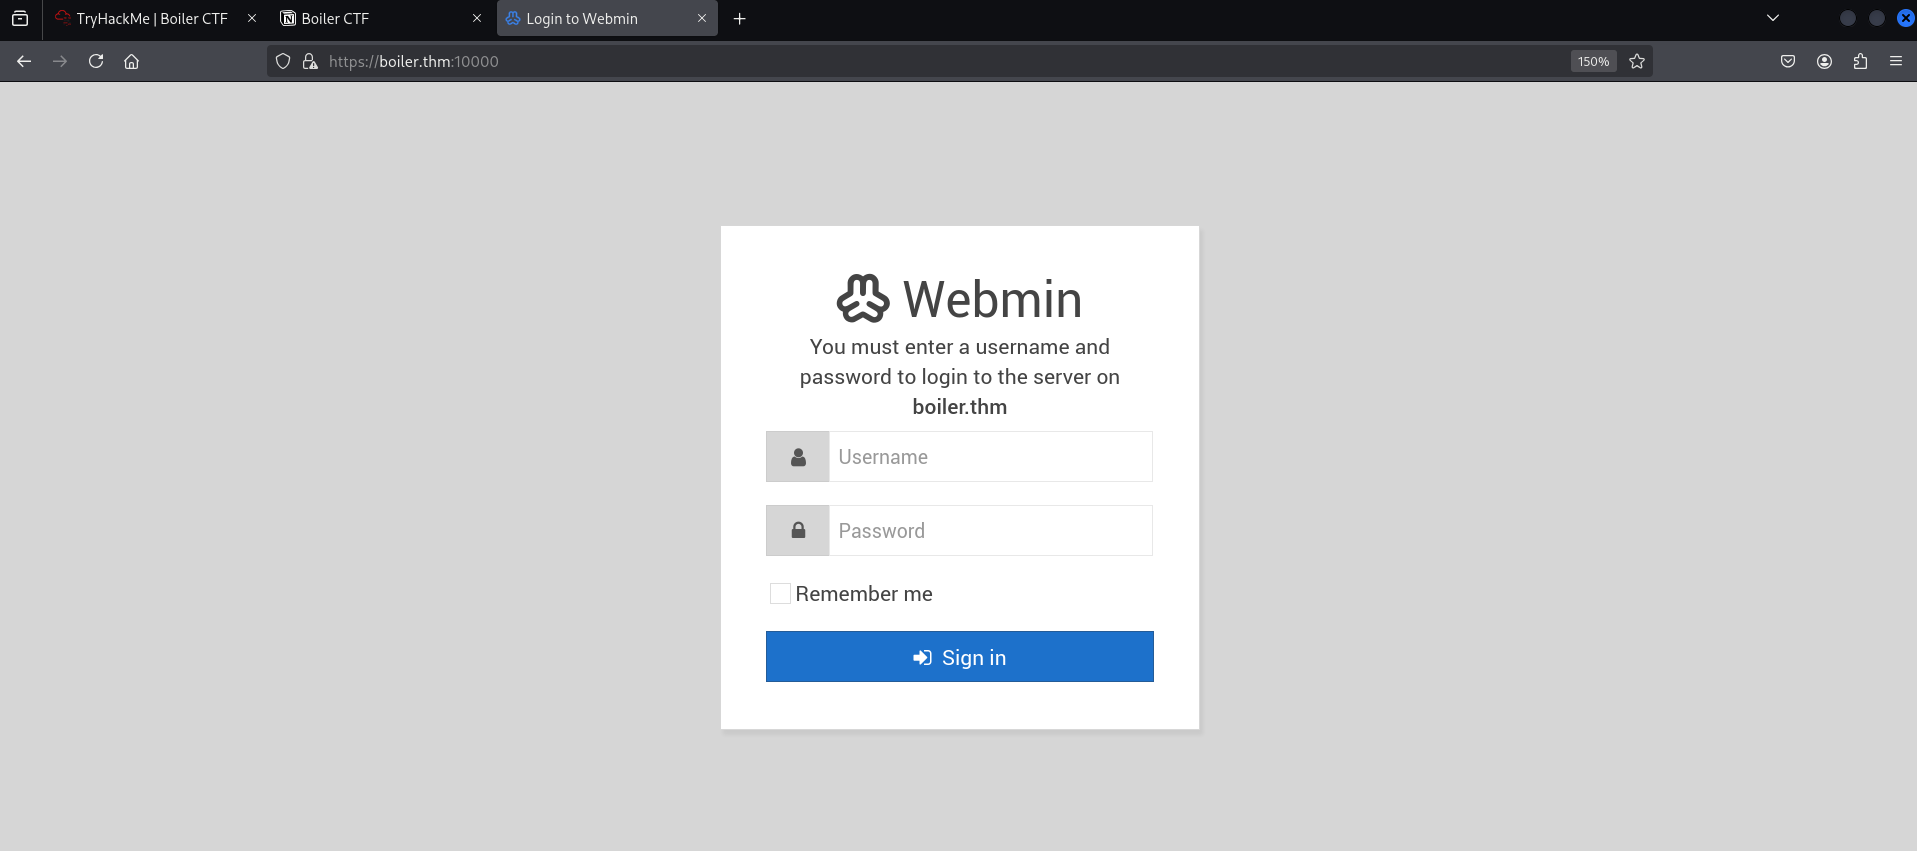The height and width of the screenshot is (851, 1917).
Task: Reload the page with refresh icon
Action: (96, 61)
